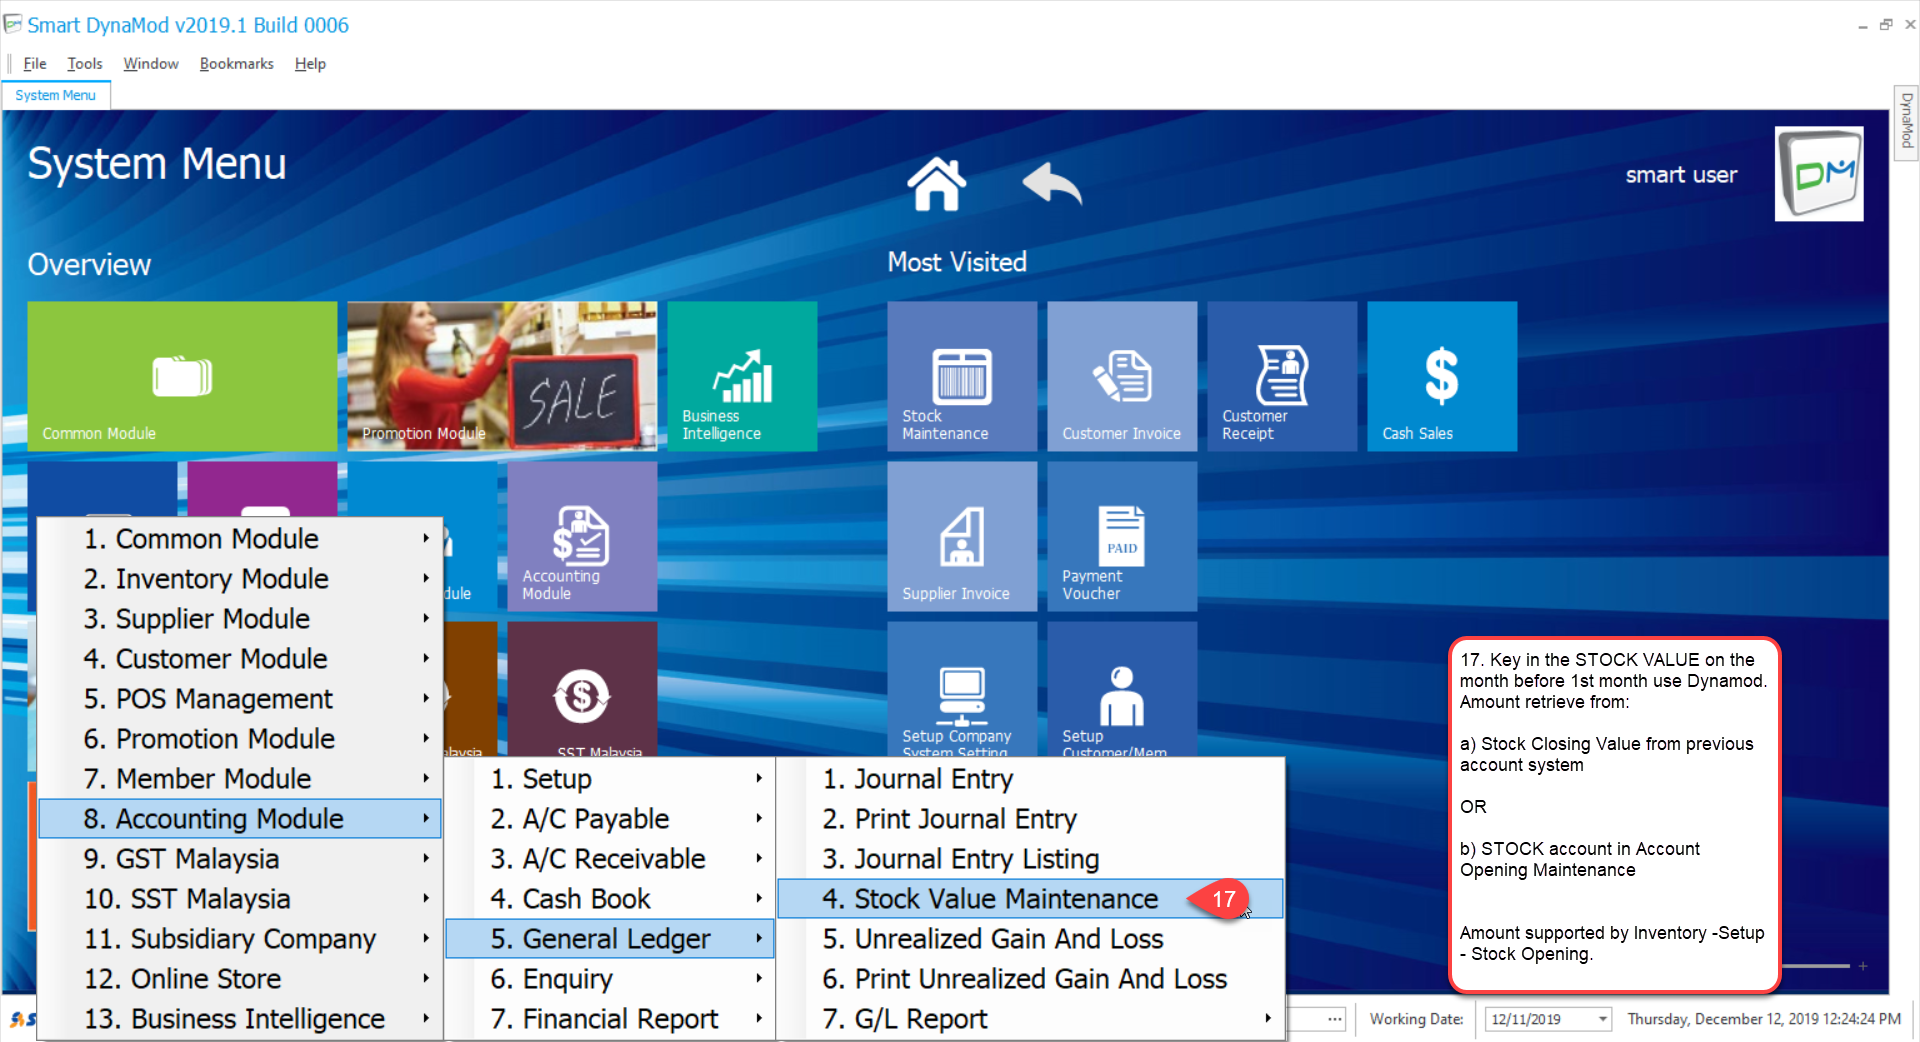Open the Bookmarks menu
This screenshot has width=1920, height=1042.
coord(236,63)
